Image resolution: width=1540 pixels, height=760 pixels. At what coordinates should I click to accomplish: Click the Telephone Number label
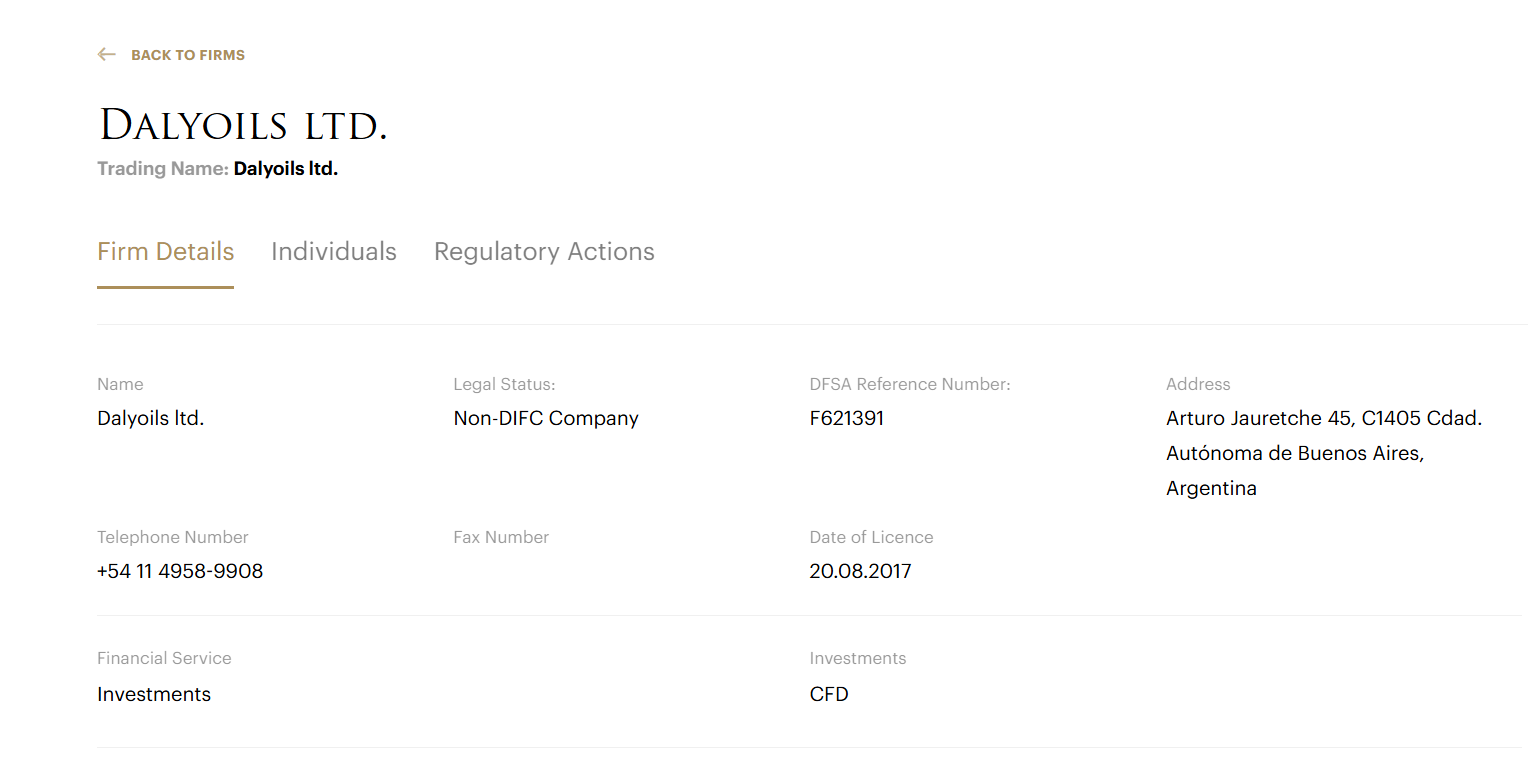tap(173, 537)
